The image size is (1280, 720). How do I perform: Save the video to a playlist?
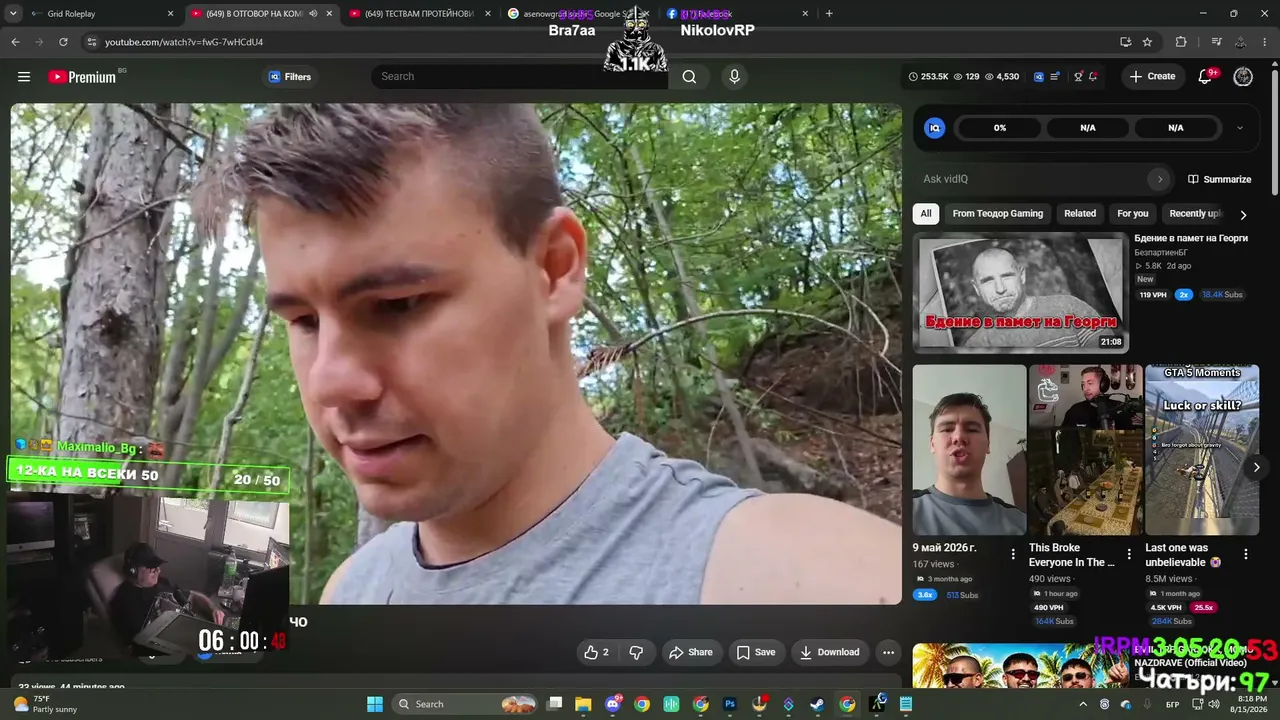pos(756,652)
